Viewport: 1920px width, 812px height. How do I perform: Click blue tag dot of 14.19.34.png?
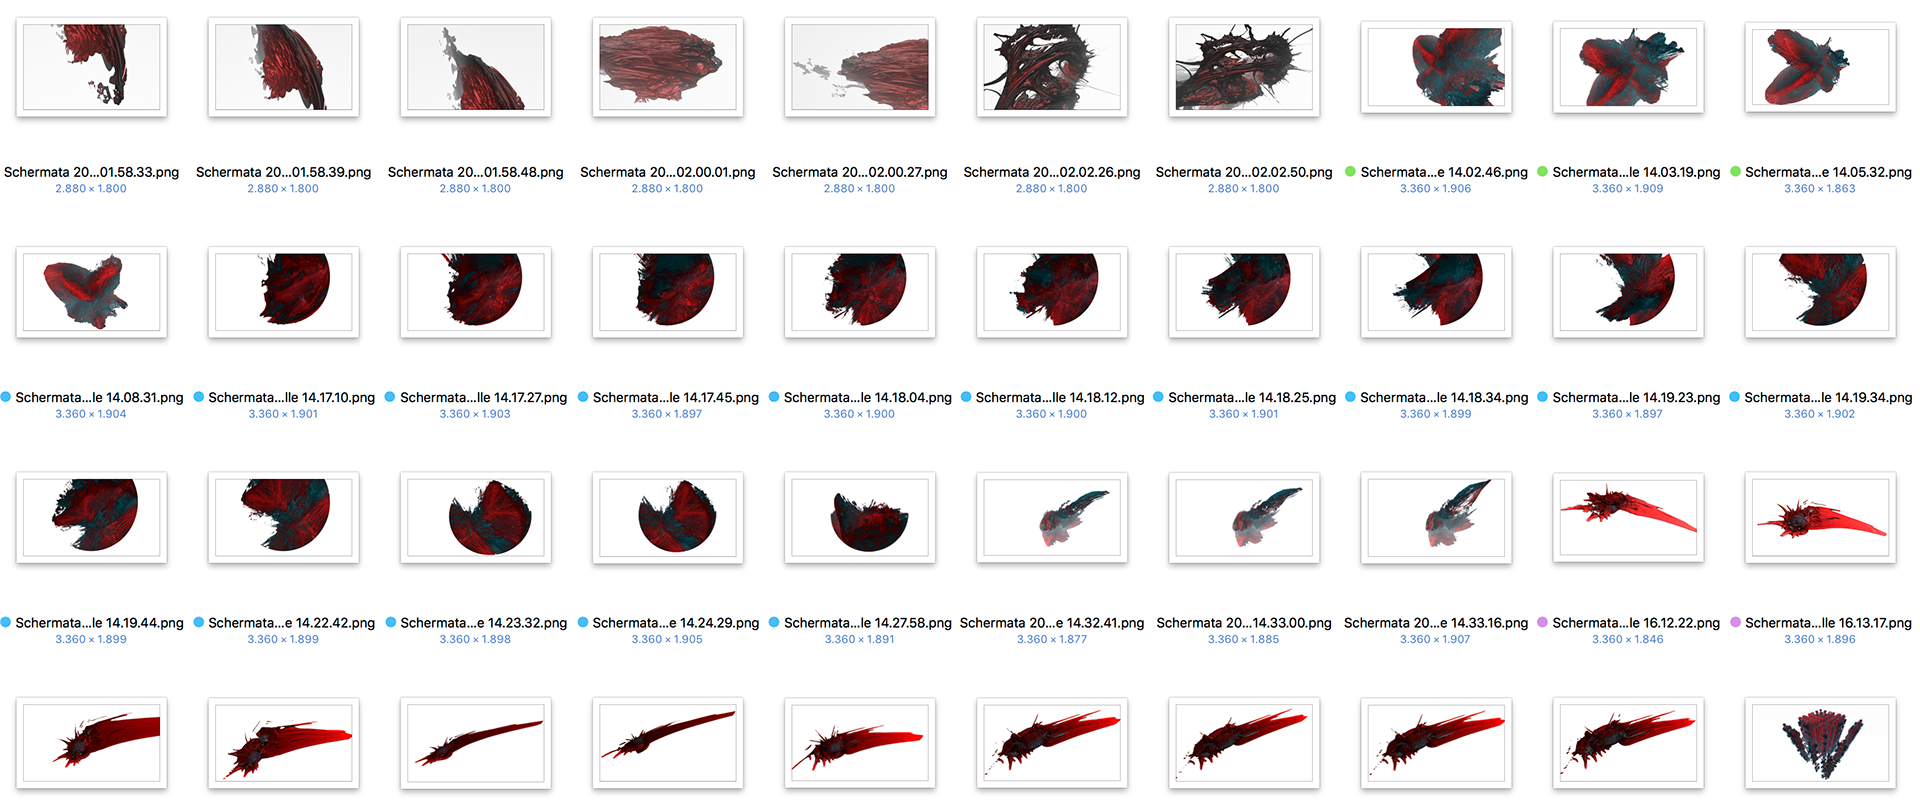tap(1735, 397)
